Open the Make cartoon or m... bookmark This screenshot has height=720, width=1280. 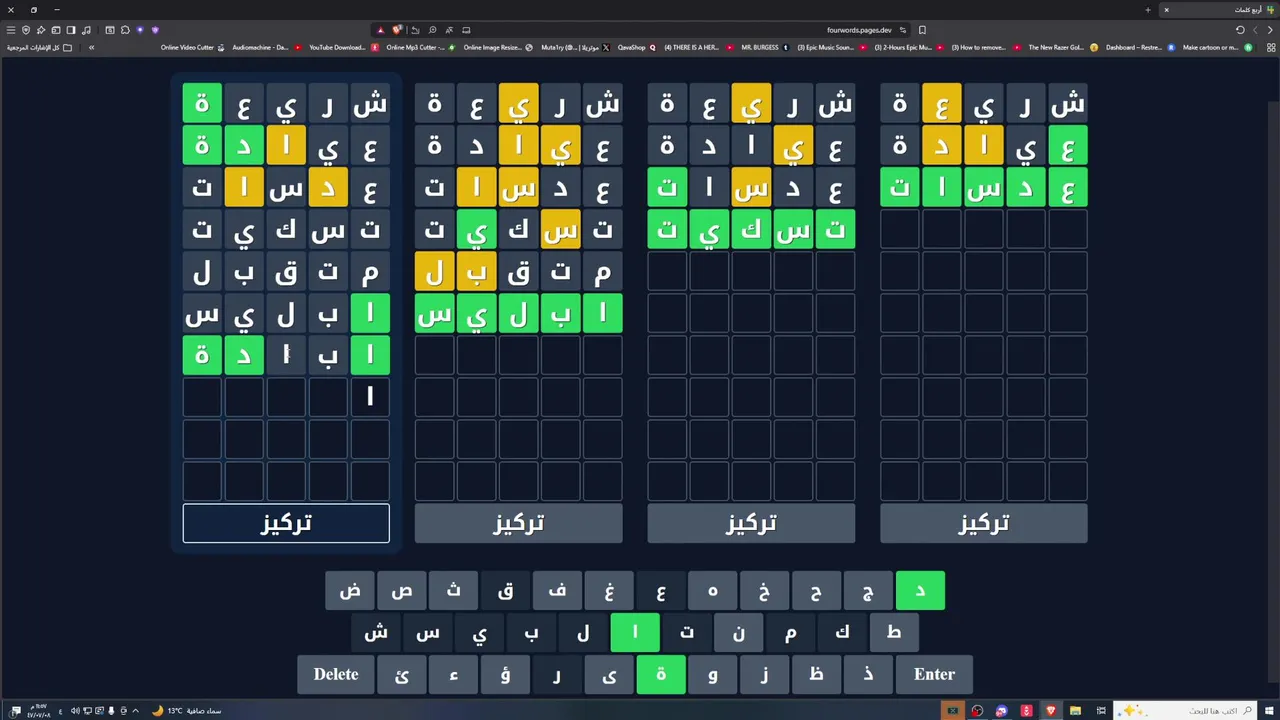click(x=1217, y=47)
